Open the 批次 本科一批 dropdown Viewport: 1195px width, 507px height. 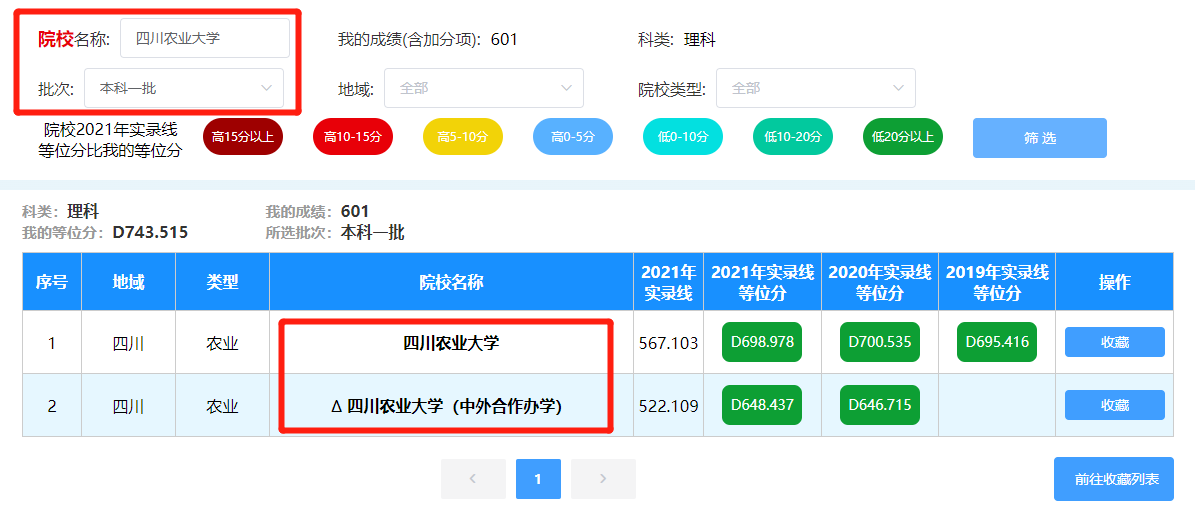click(184, 88)
